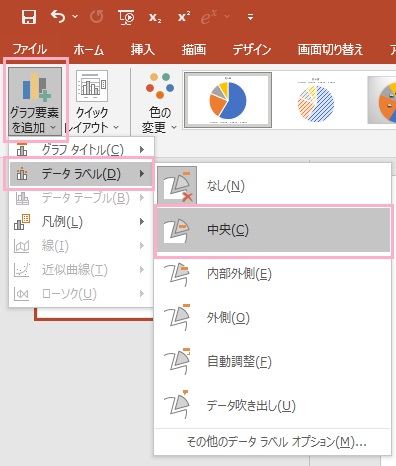This screenshot has width=396, height=466.
Task: Apply superscript x² formatting
Action: (184, 17)
